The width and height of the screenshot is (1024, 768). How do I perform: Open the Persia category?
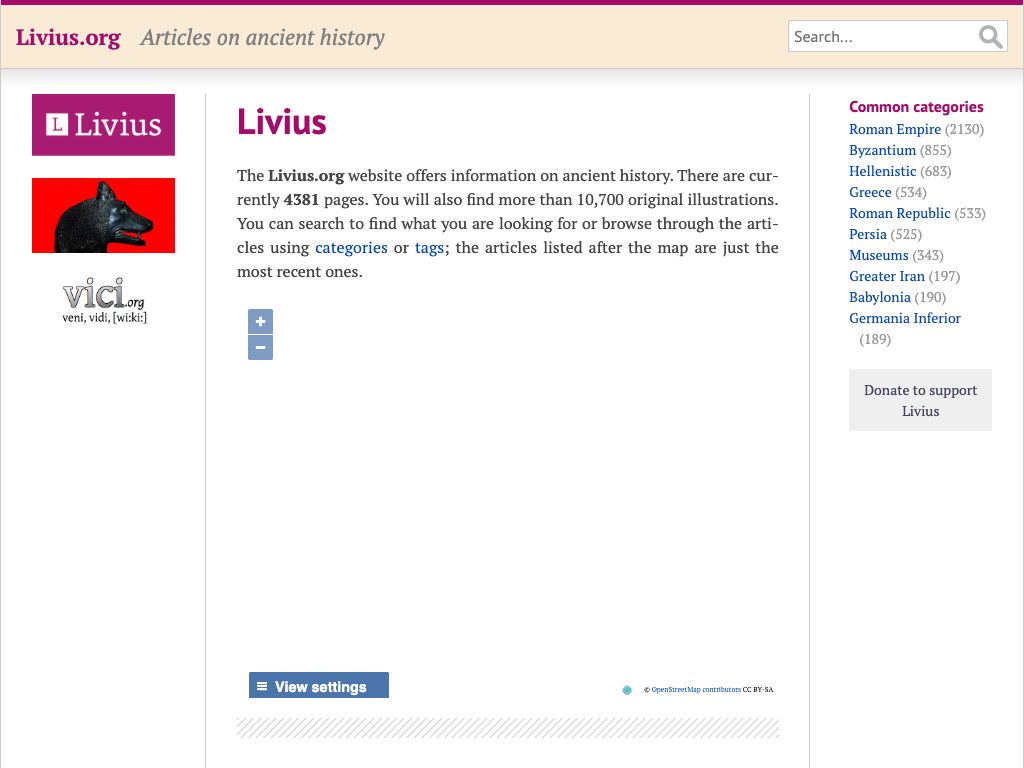click(867, 234)
